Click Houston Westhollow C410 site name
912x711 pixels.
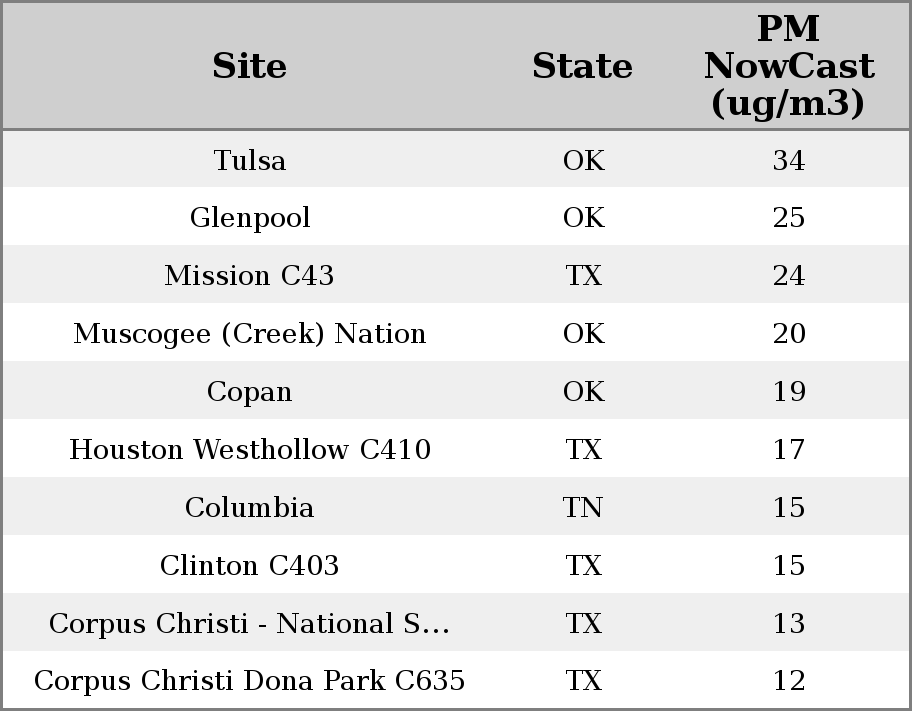tap(249, 450)
